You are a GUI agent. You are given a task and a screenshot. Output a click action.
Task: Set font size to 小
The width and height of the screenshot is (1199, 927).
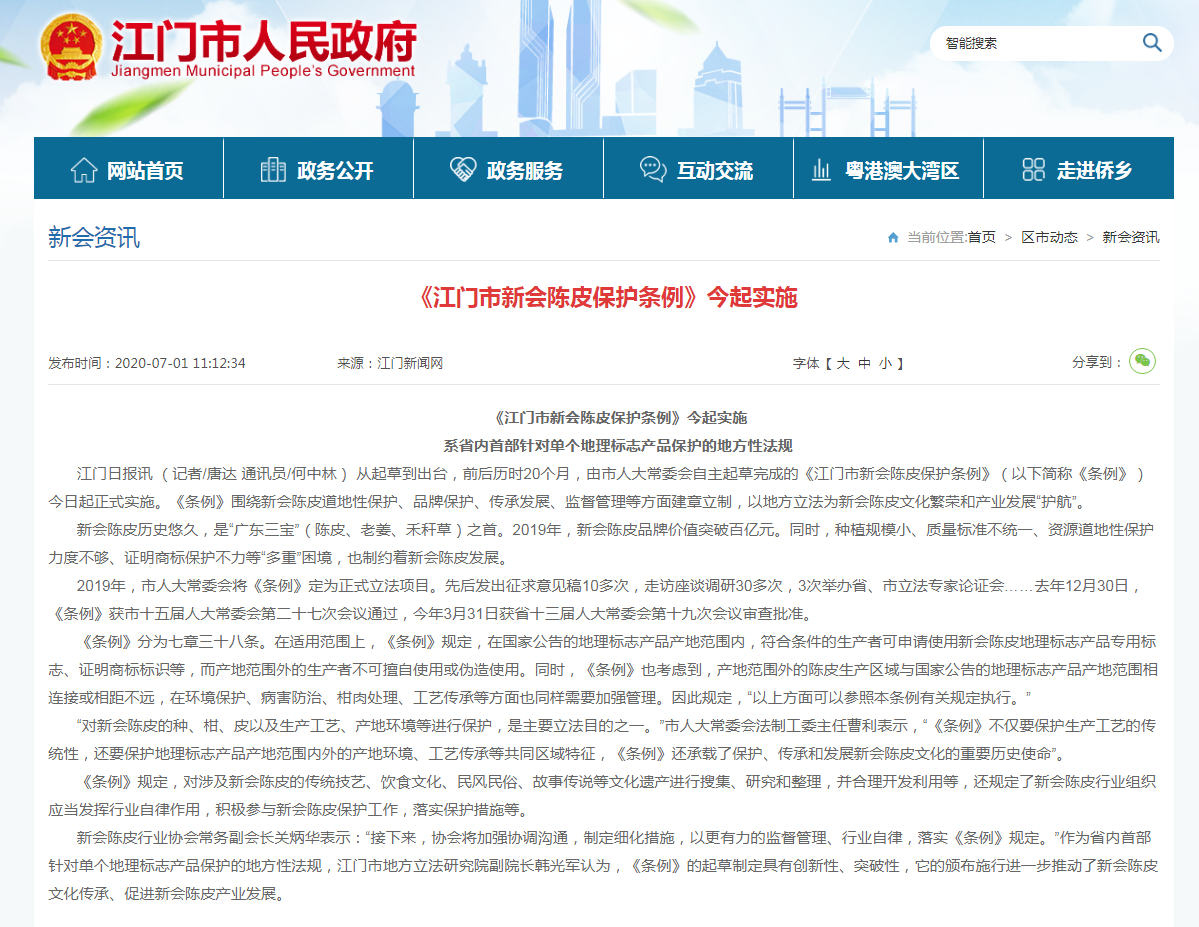[x=885, y=363]
